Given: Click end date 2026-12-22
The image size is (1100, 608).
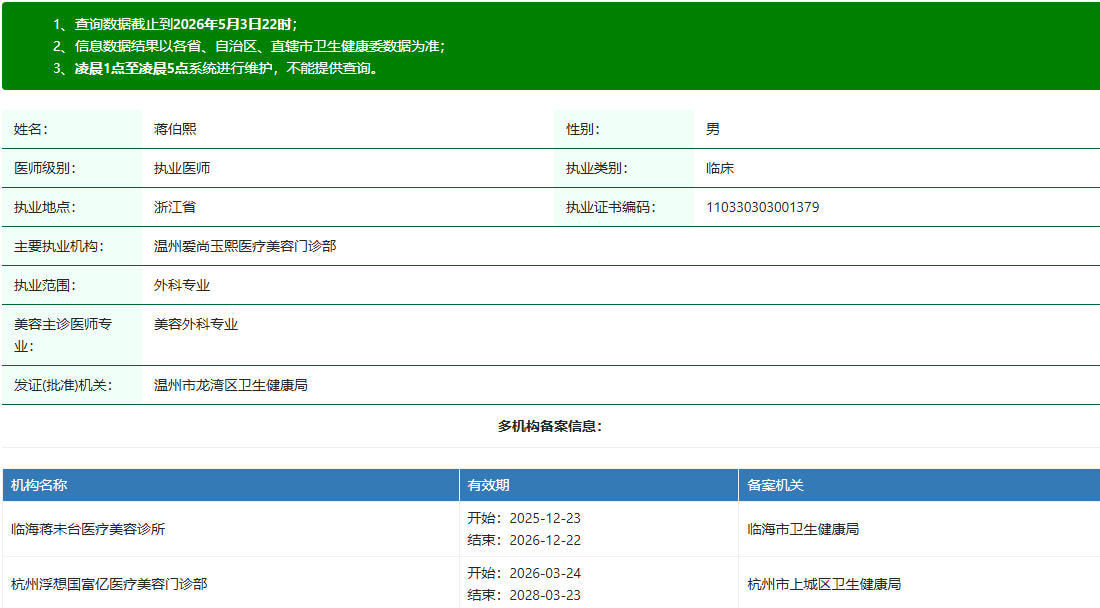Looking at the screenshot, I should (x=545, y=541).
